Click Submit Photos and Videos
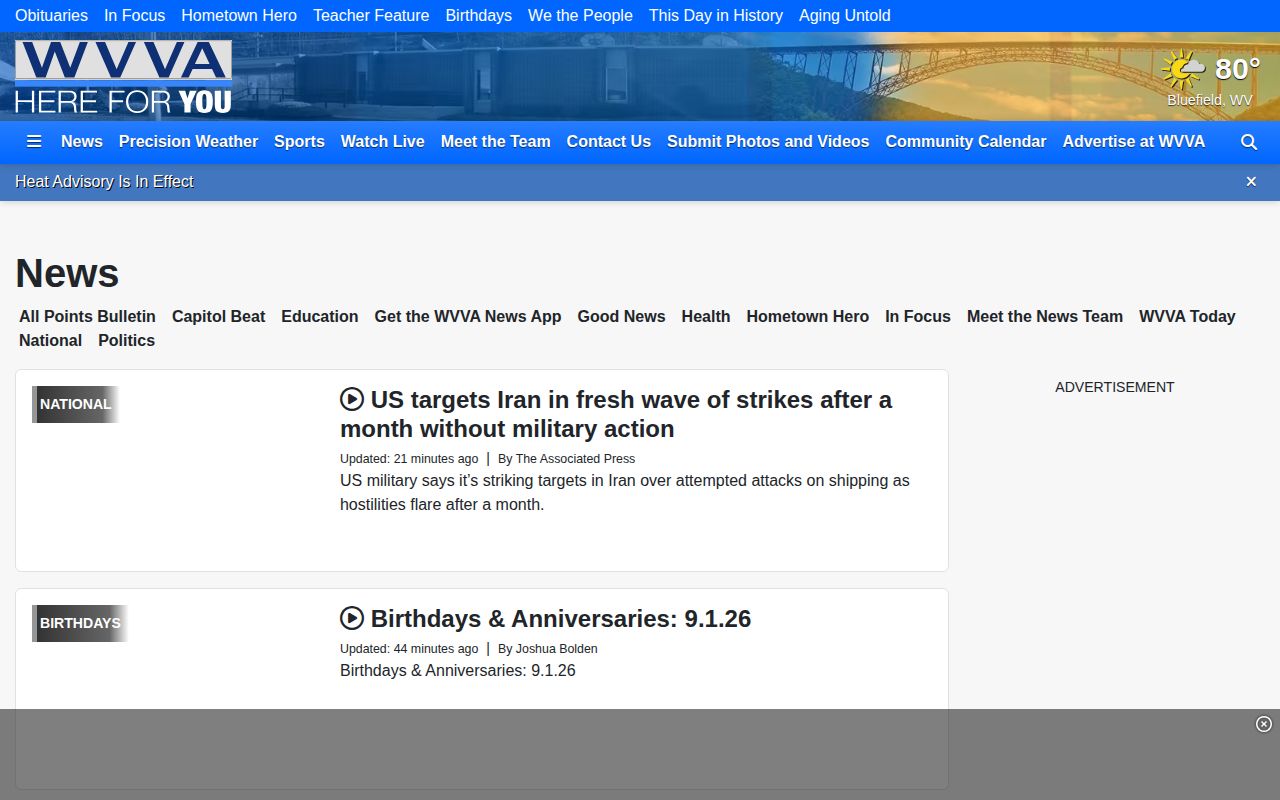Viewport: 1280px width, 800px height. 768,142
